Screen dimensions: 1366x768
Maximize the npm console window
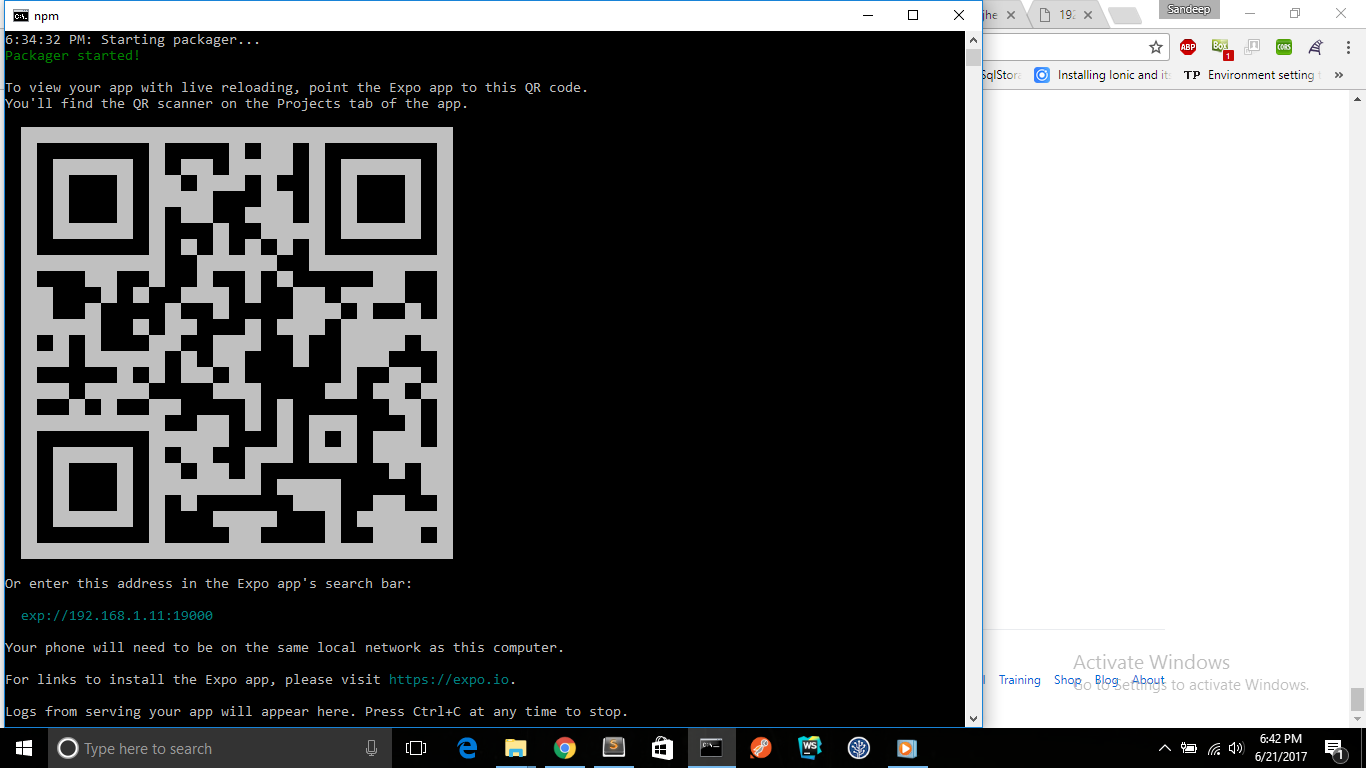pos(913,15)
